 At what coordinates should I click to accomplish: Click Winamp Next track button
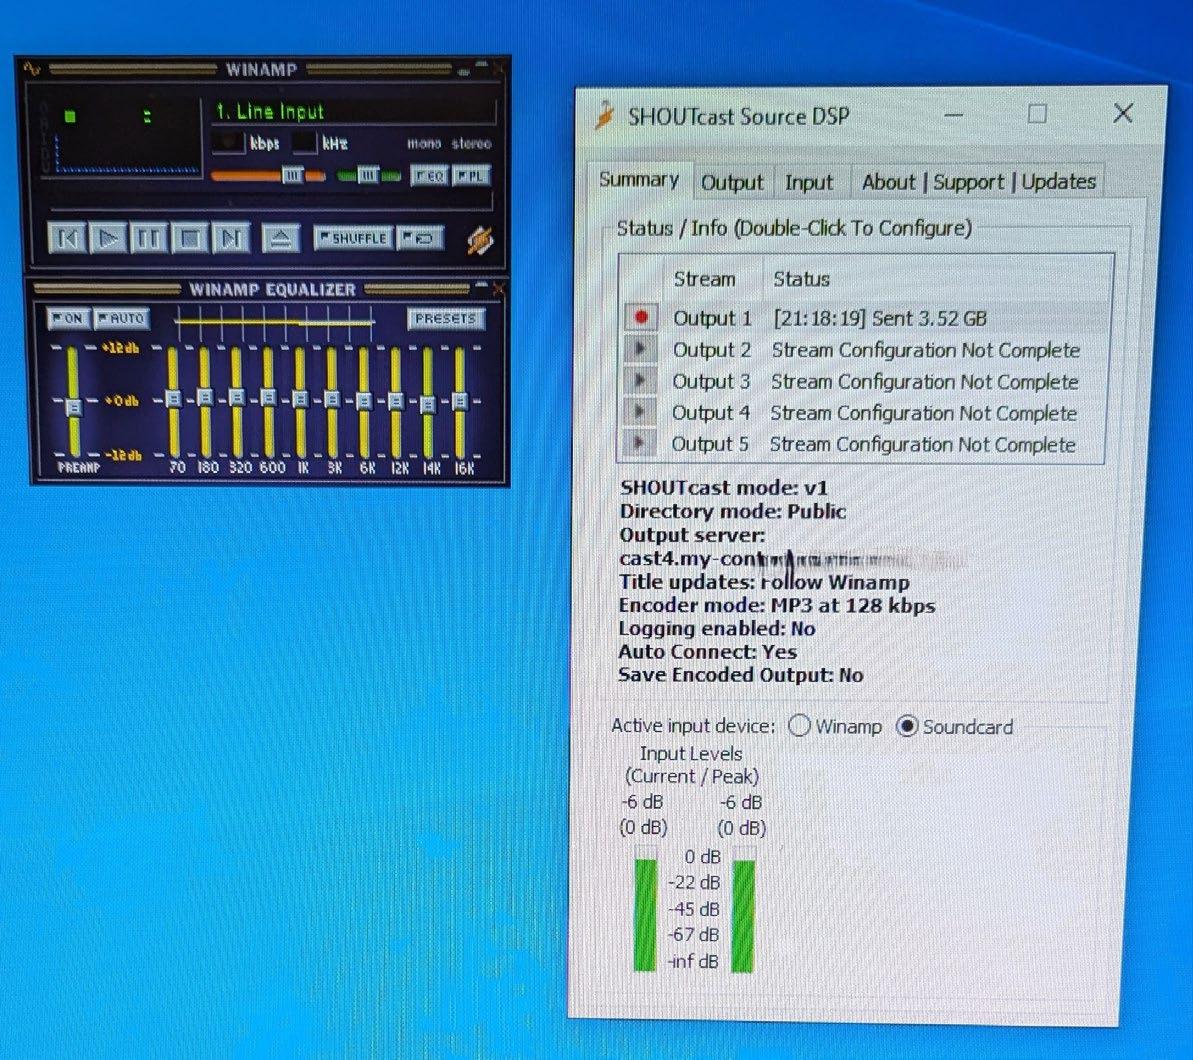click(231, 238)
